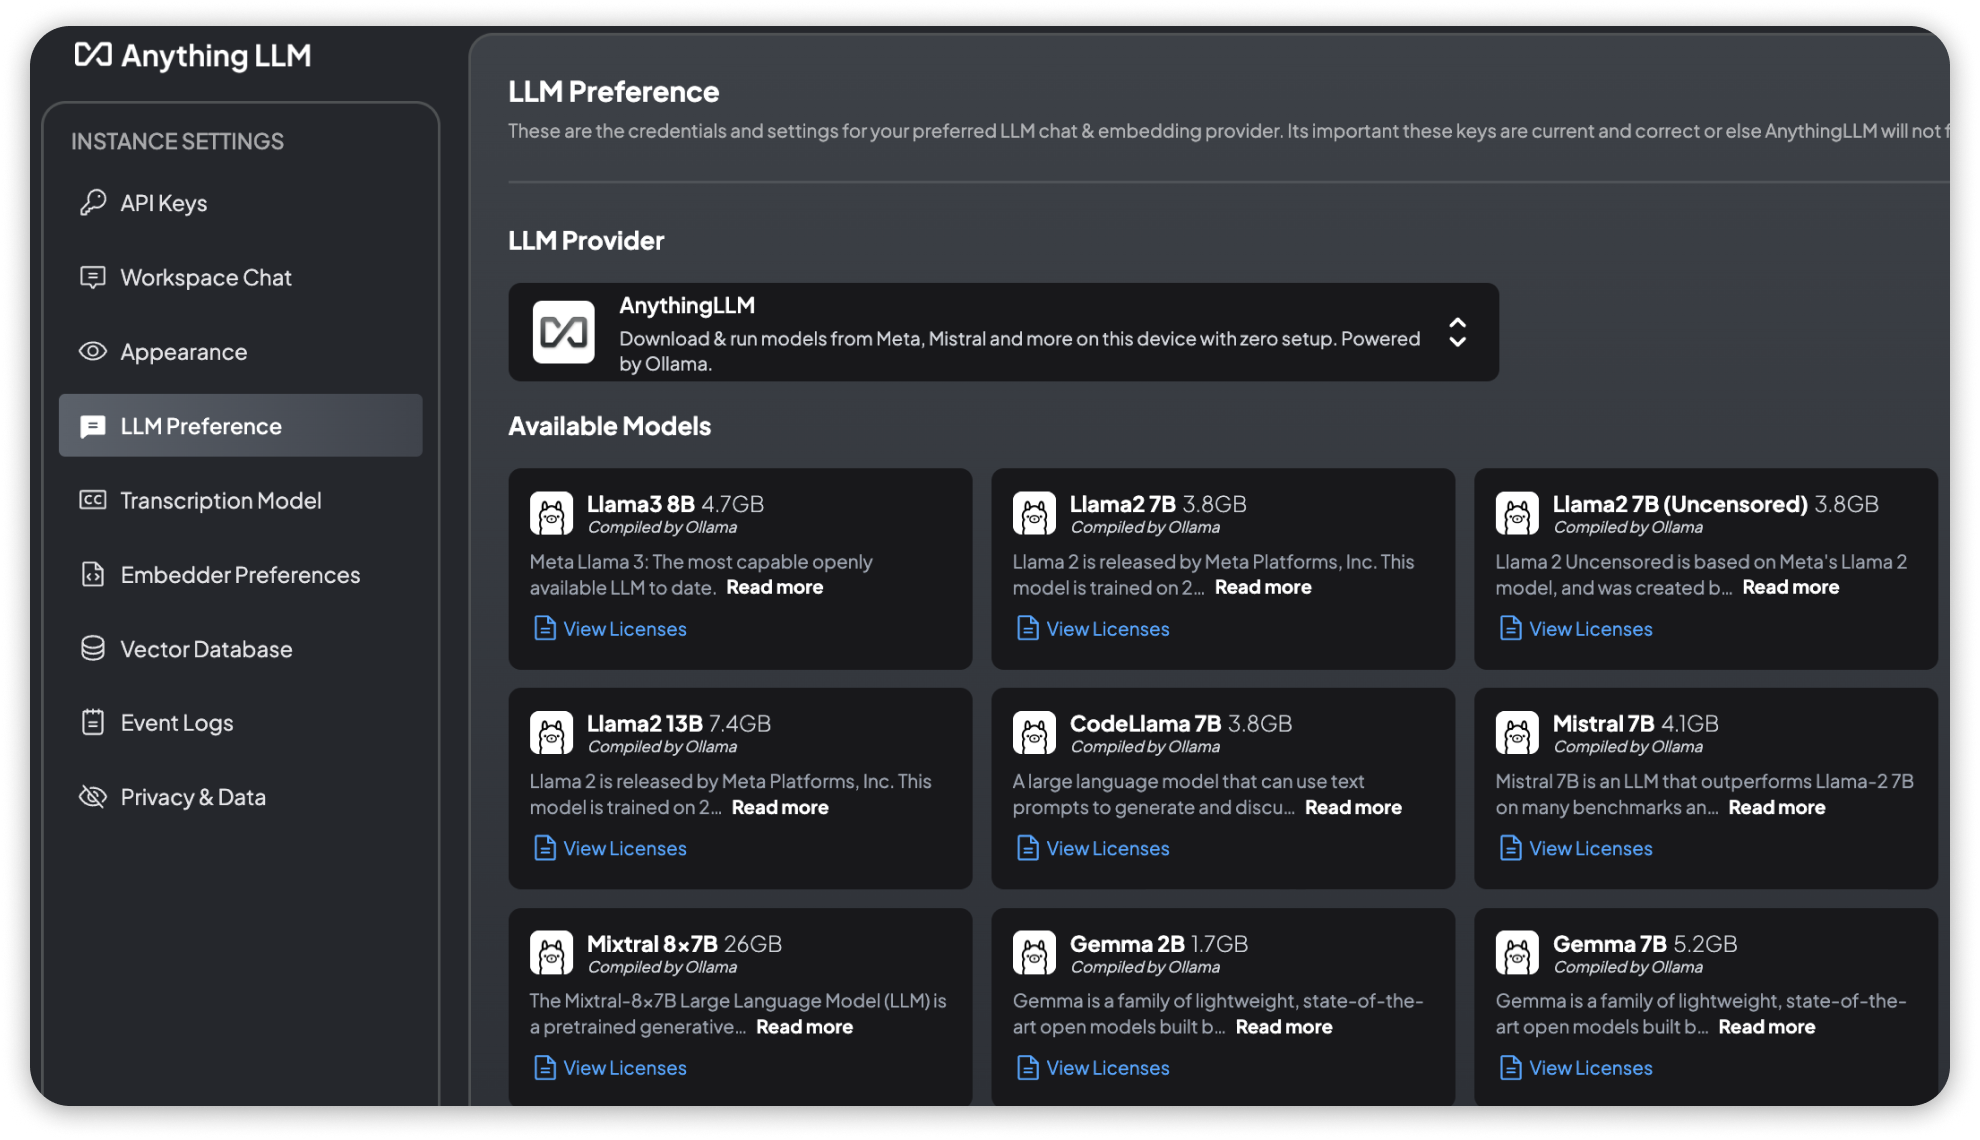Screen dimensions: 1980x1140
Task: Click the Embedder Preferences icon
Action: point(92,573)
